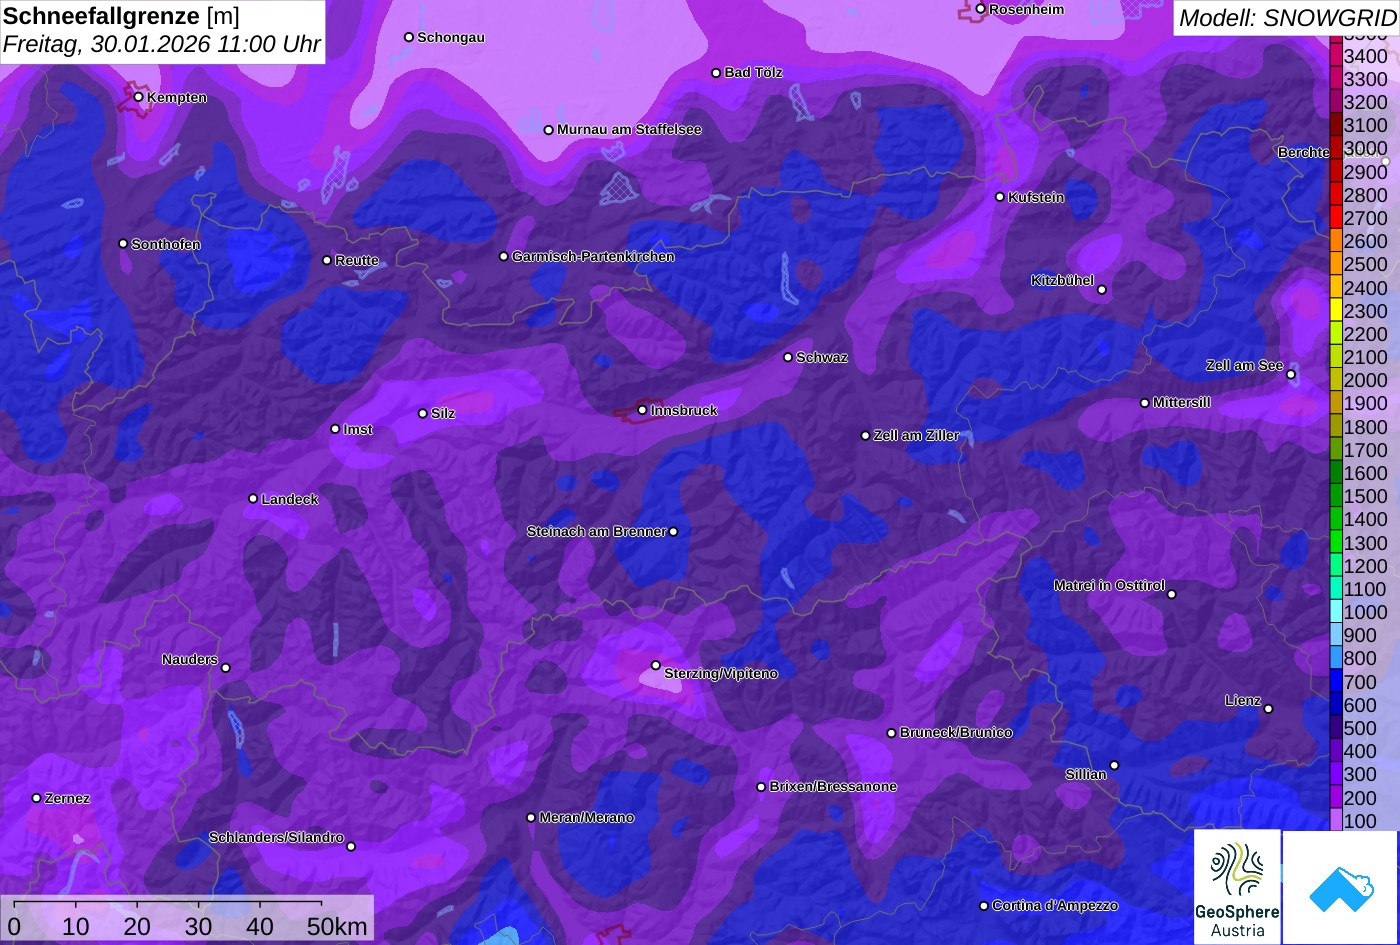1400x945 pixels.
Task: Click the Sterzing/Vipiteno marker dot
Action: pyautogui.click(x=656, y=665)
